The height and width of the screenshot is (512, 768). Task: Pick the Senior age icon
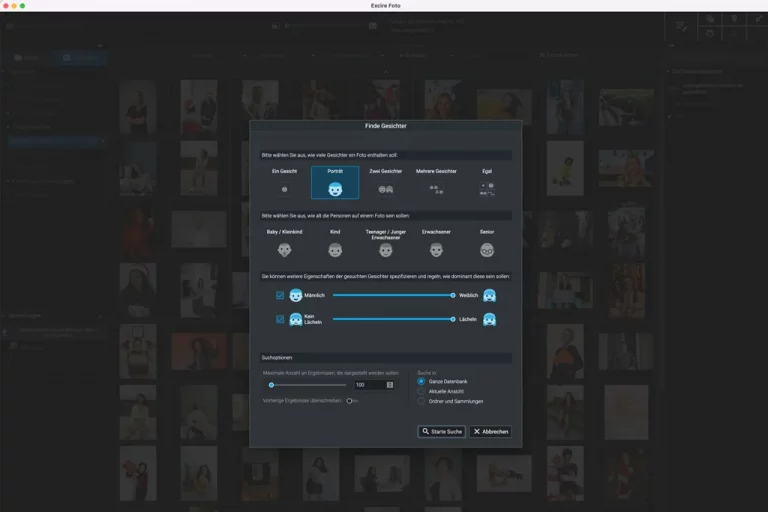point(487,250)
